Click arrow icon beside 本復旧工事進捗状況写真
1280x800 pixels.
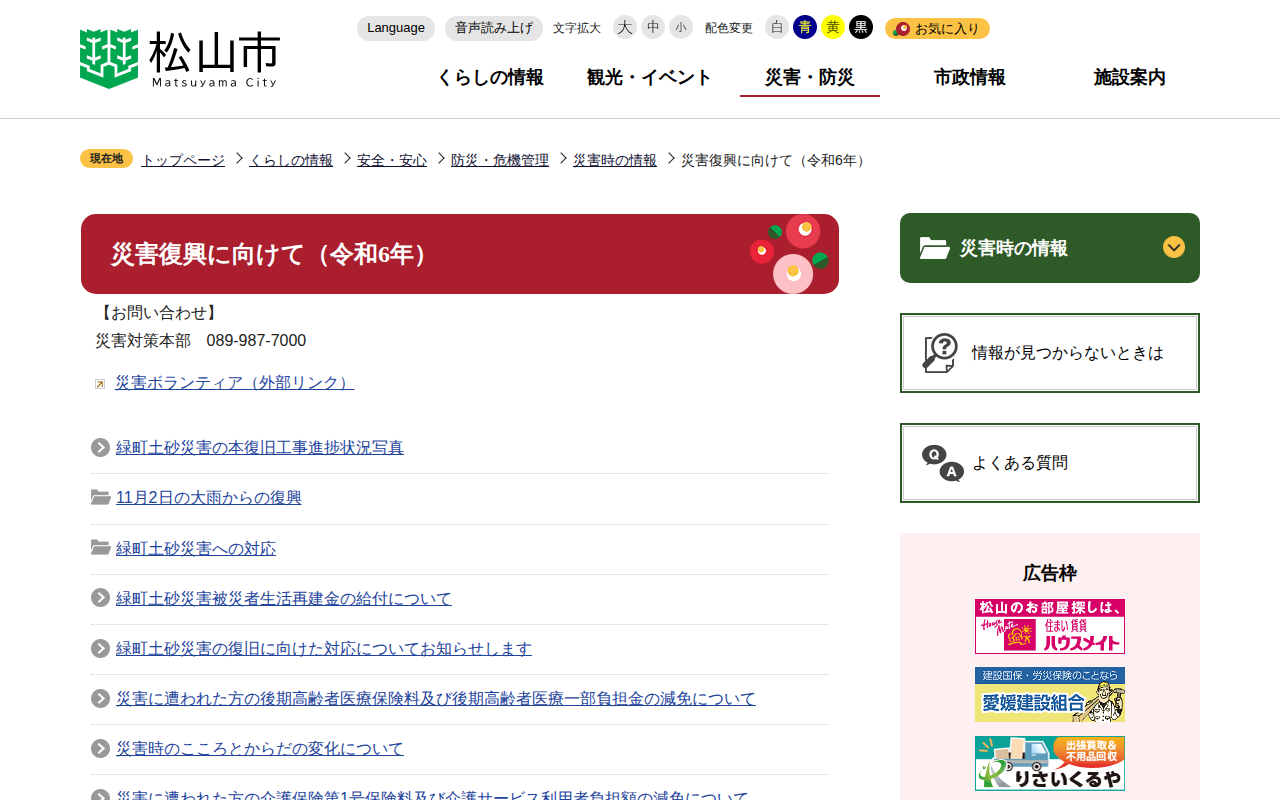pos(100,447)
